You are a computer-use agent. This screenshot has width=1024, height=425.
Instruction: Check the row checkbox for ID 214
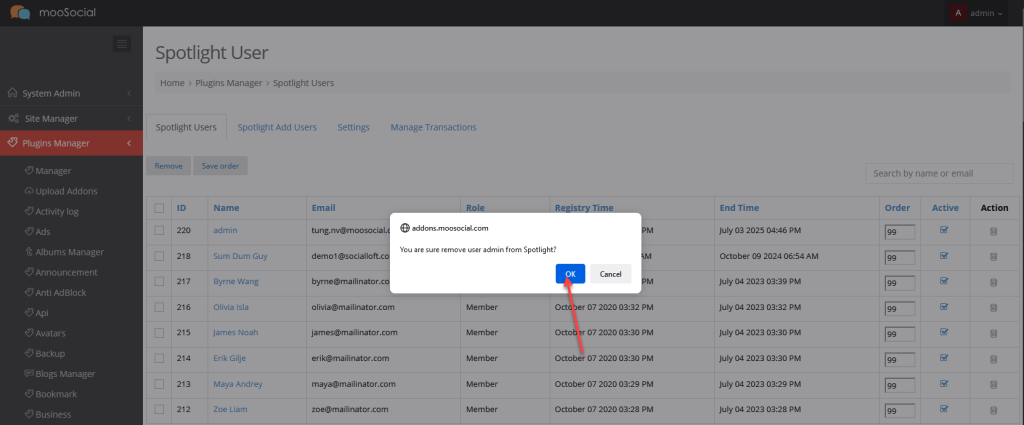point(159,358)
